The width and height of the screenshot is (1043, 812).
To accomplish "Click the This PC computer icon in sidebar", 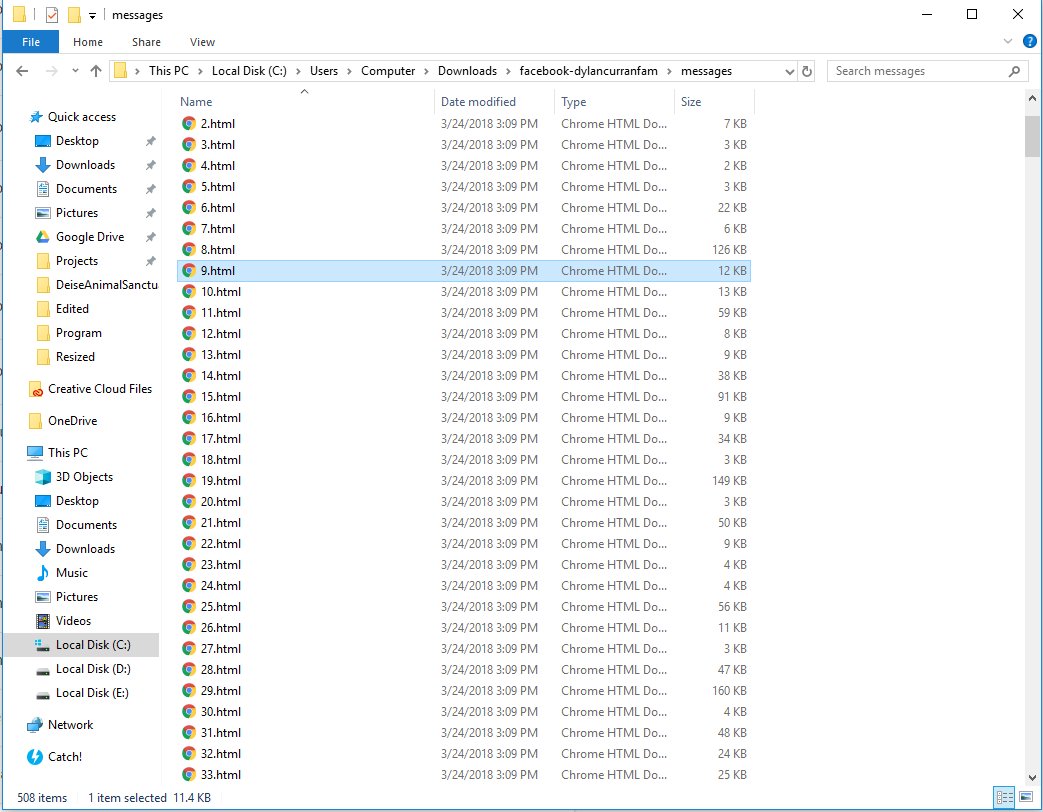I will pyautogui.click(x=35, y=453).
